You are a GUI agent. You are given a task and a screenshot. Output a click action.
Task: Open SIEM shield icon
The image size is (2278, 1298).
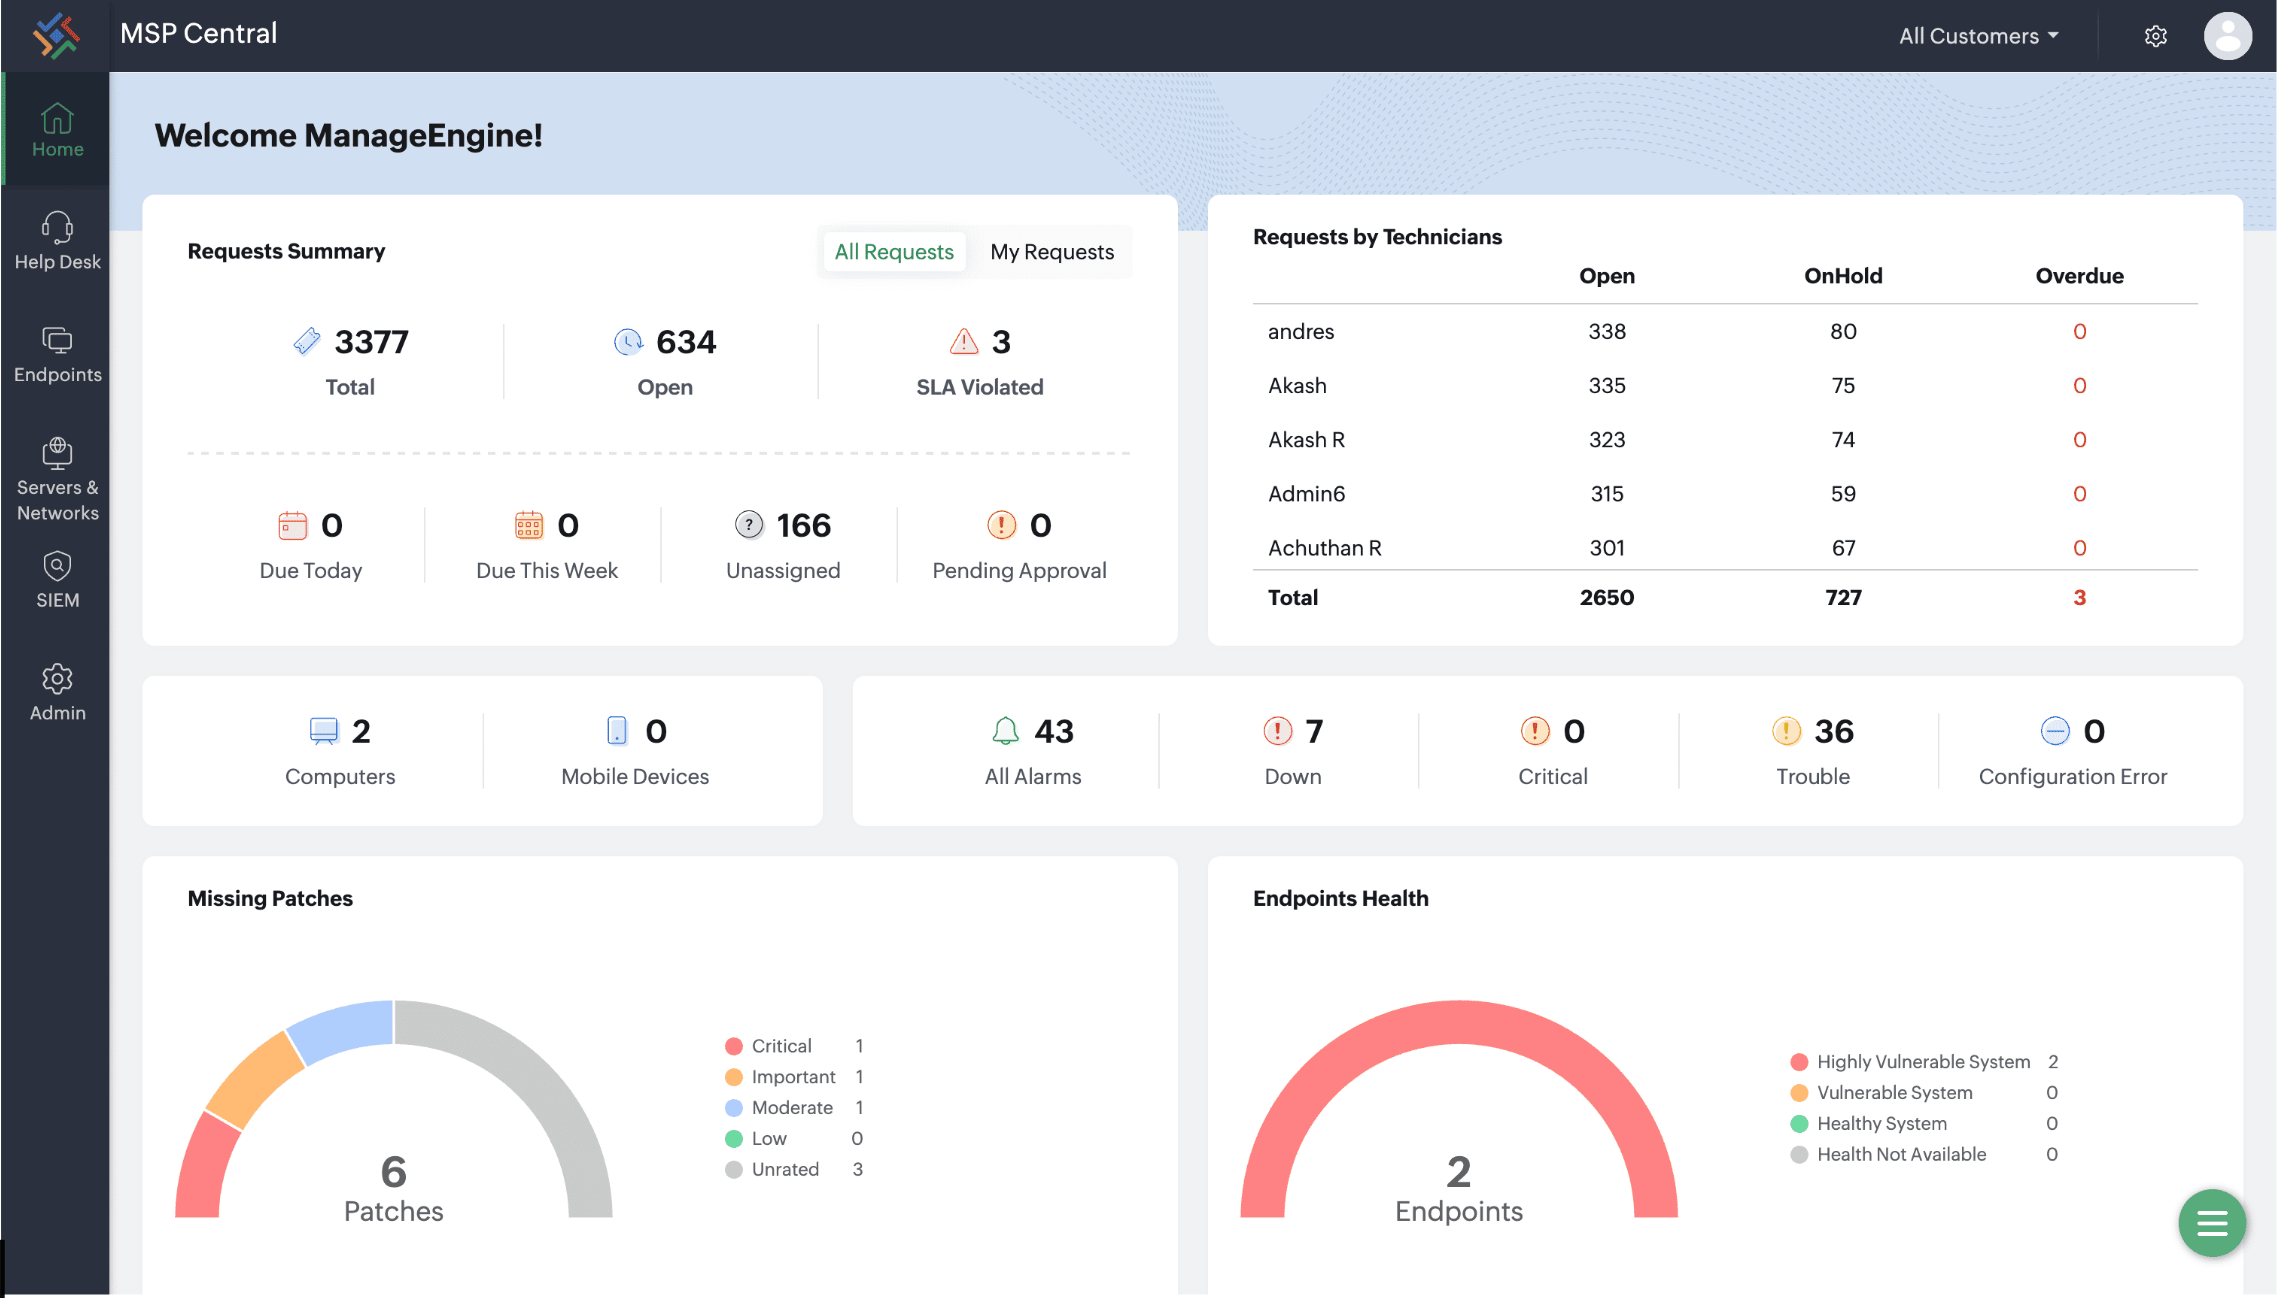tap(57, 566)
